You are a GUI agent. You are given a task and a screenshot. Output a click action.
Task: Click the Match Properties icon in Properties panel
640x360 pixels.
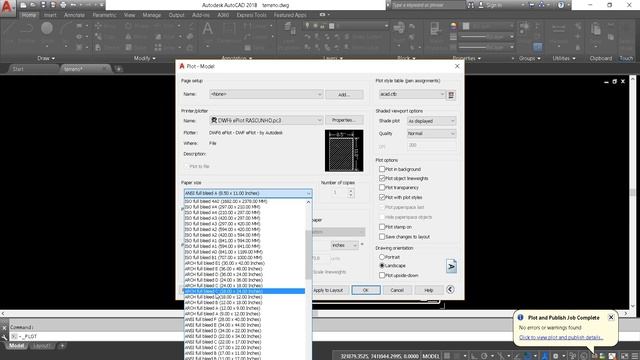[435, 29]
